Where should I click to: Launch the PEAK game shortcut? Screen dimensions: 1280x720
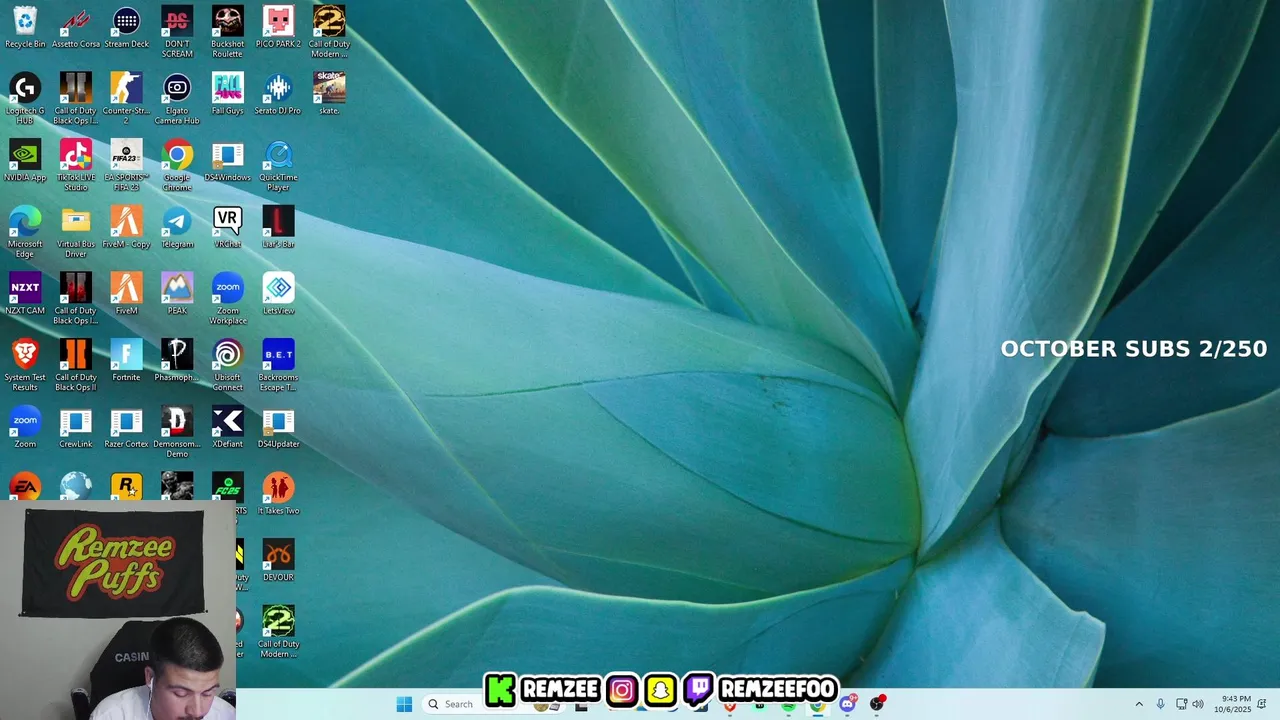pos(177,293)
